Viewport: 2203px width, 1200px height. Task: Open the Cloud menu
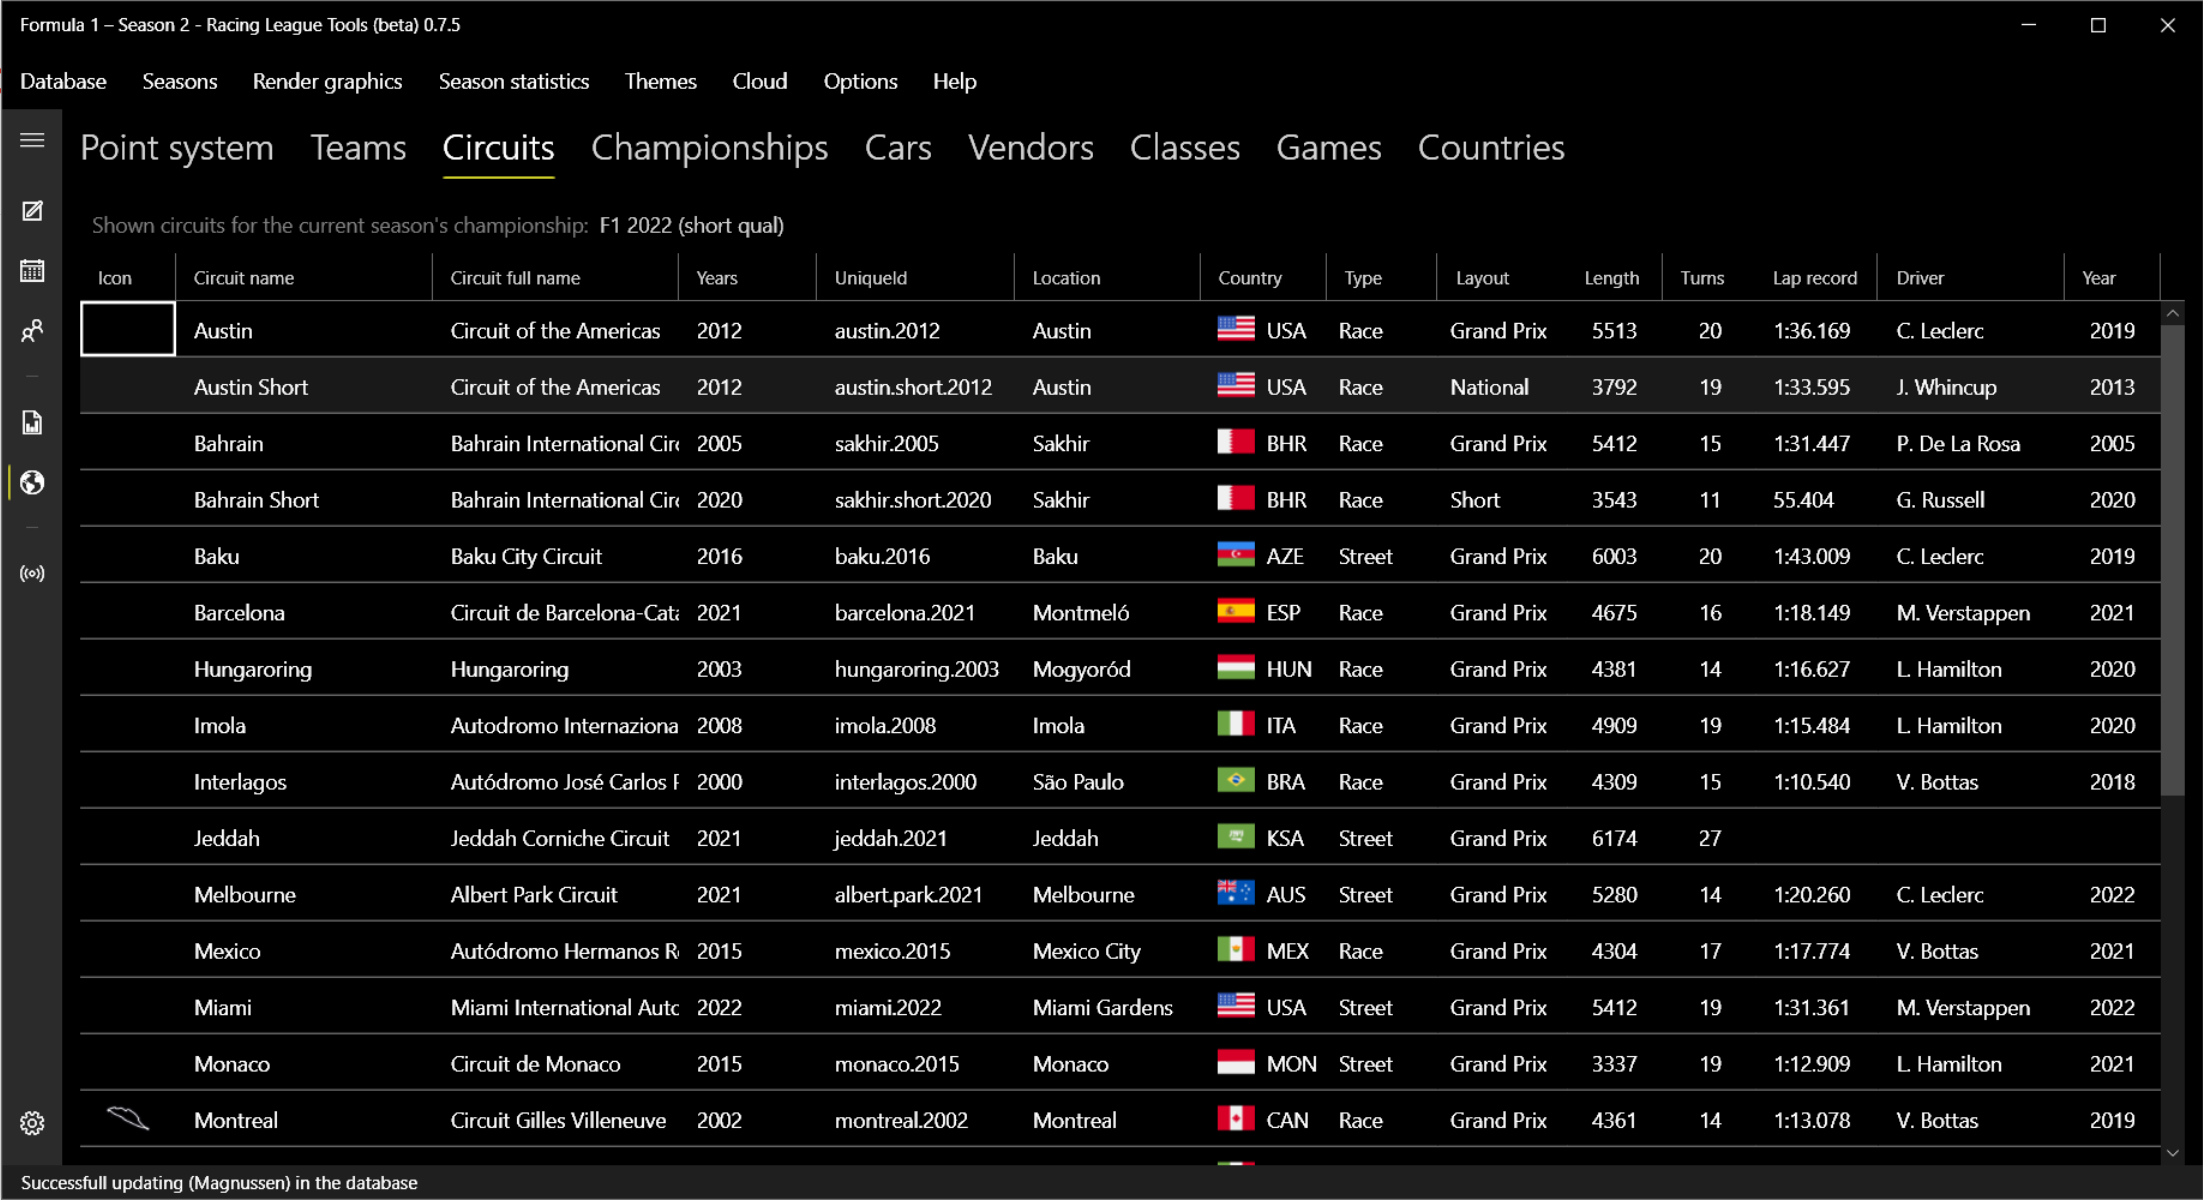760,81
